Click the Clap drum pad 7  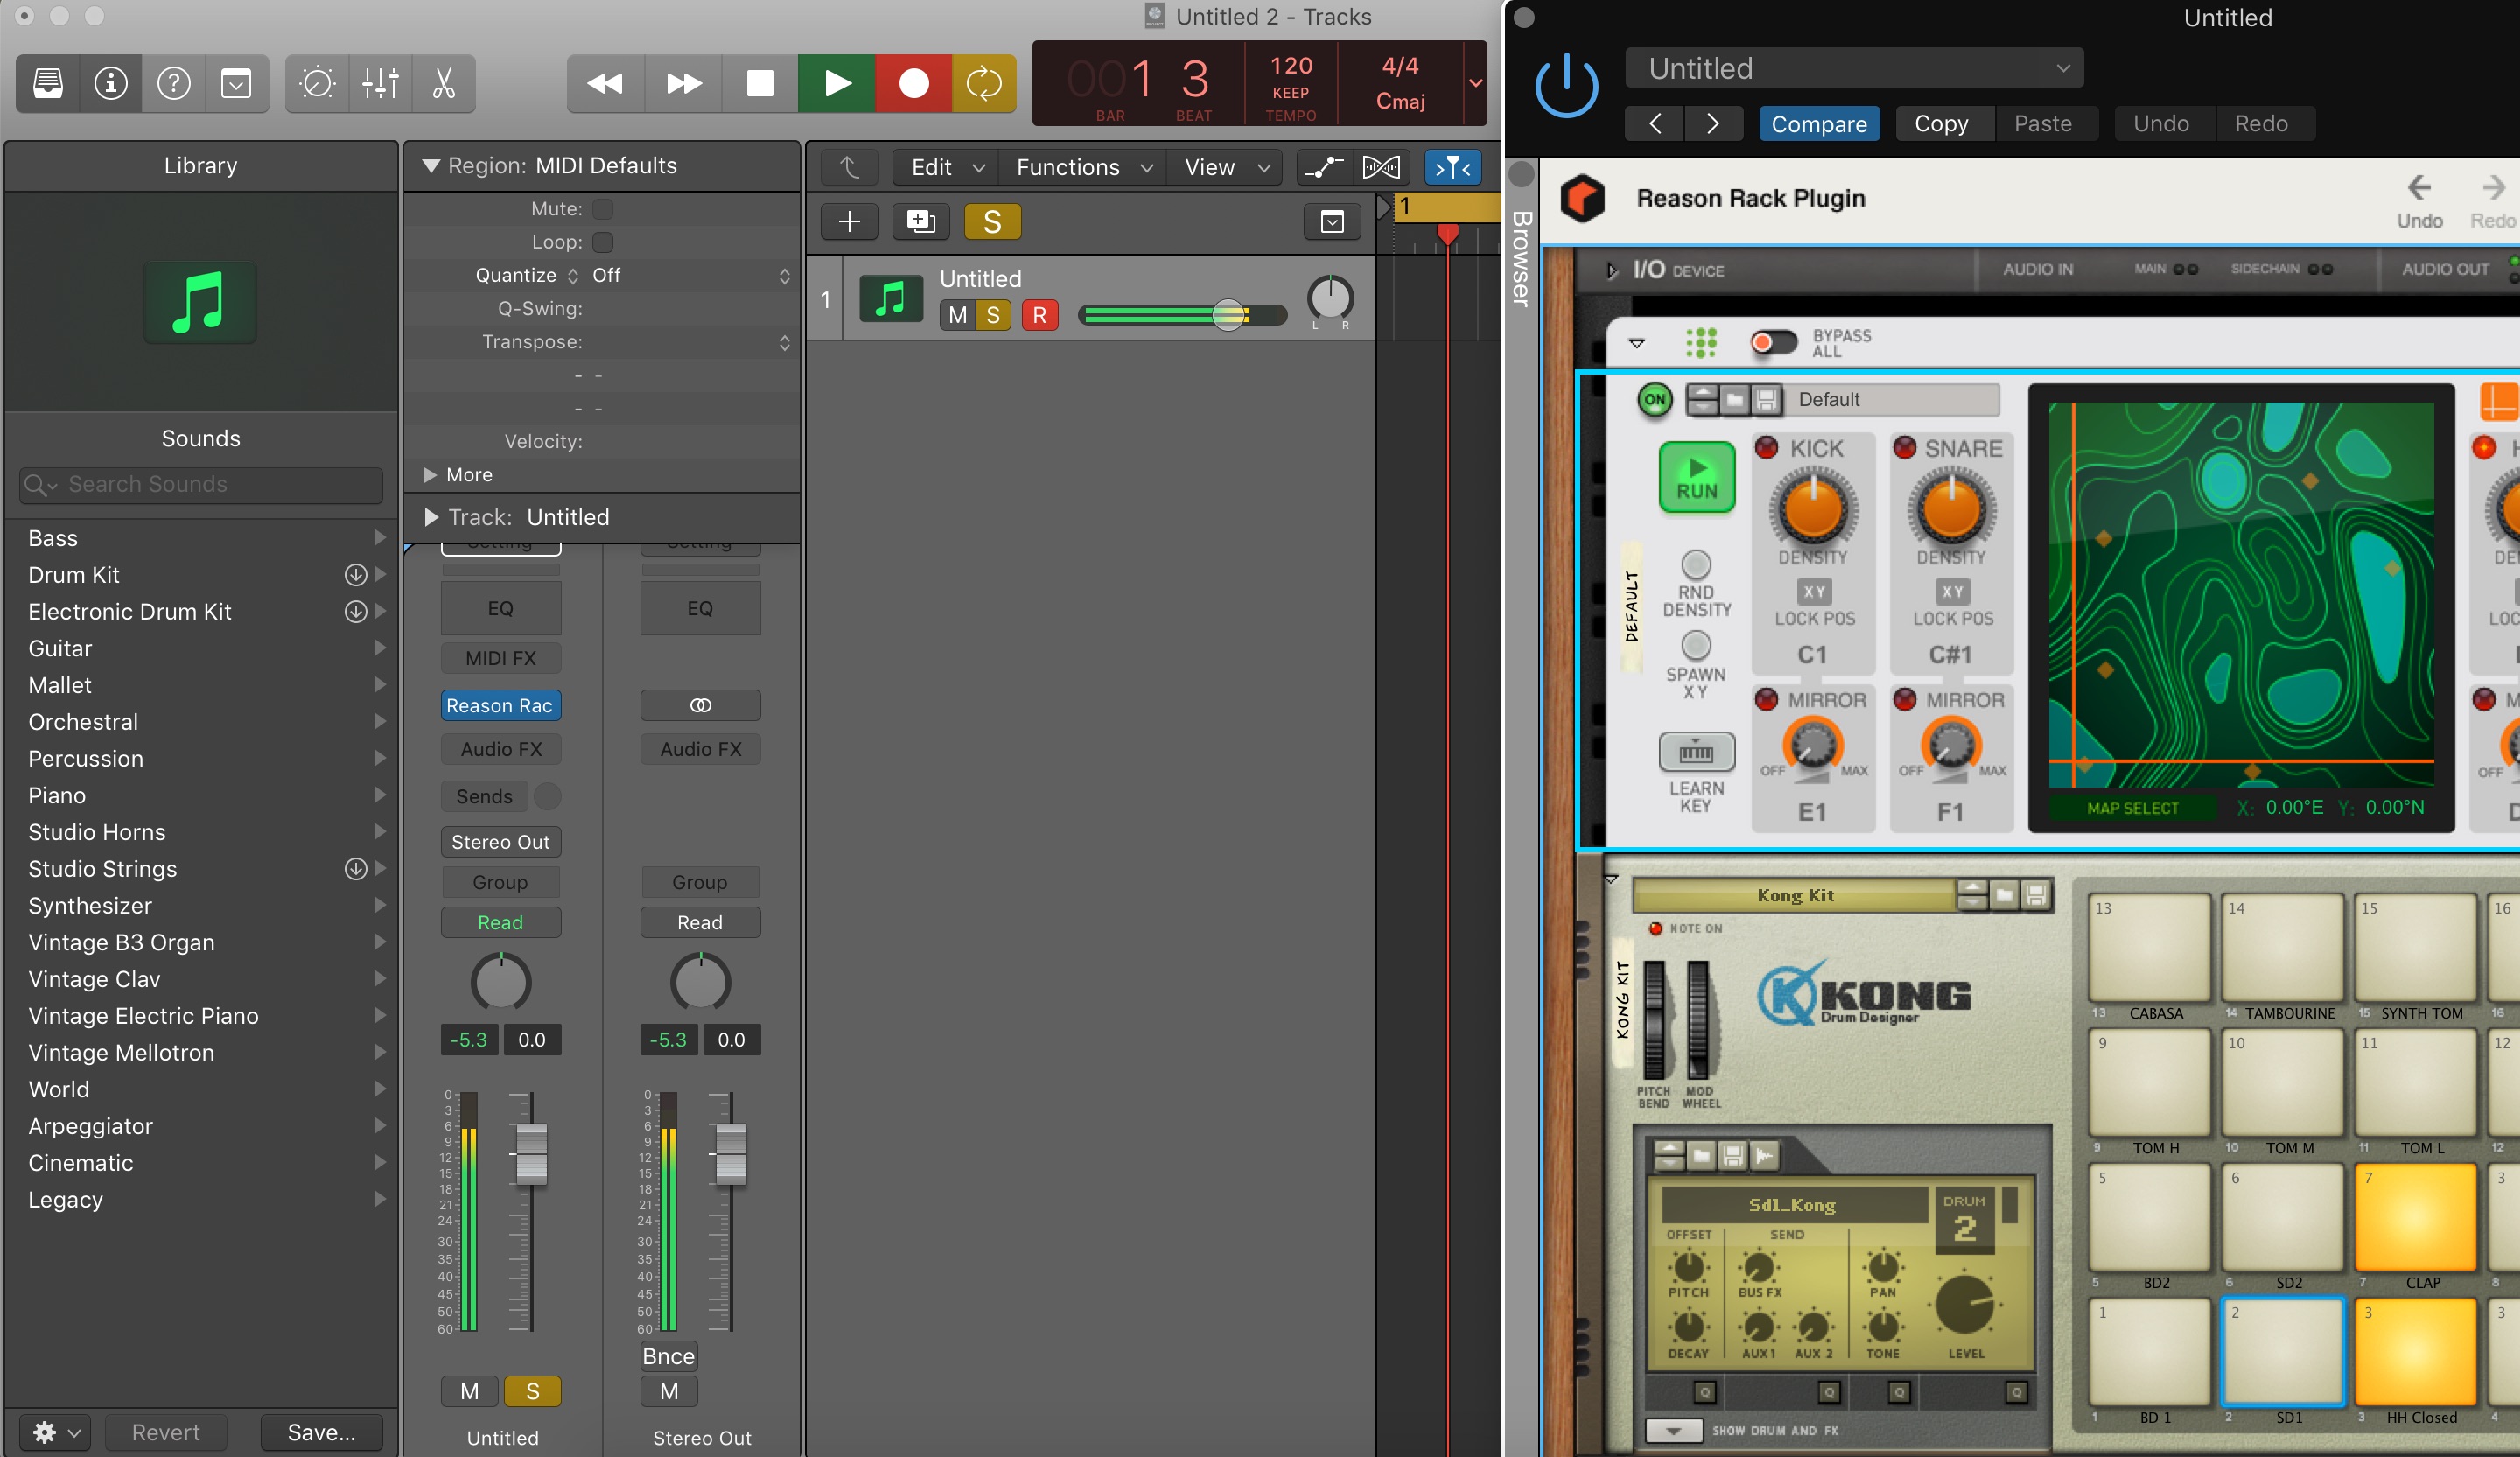[x=2415, y=1218]
